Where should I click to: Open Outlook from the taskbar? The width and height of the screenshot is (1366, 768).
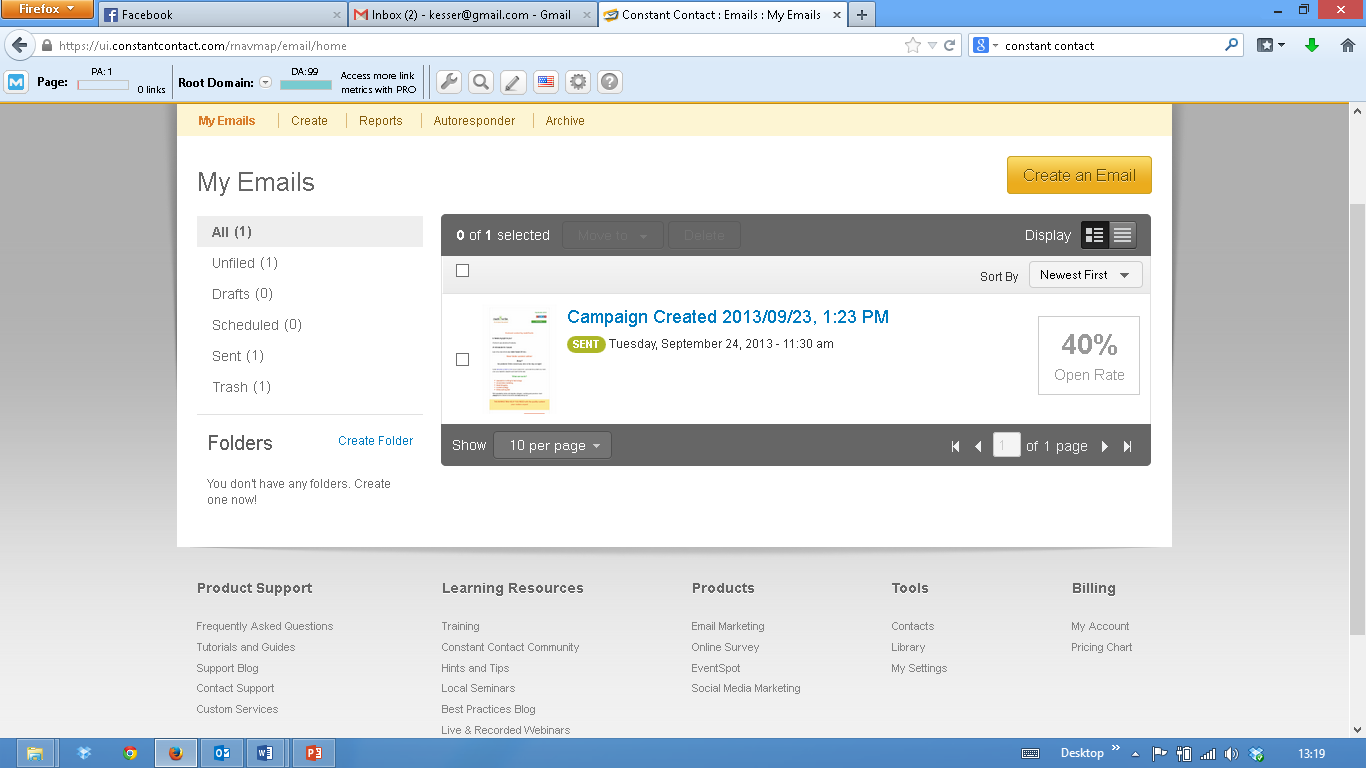[x=222, y=753]
